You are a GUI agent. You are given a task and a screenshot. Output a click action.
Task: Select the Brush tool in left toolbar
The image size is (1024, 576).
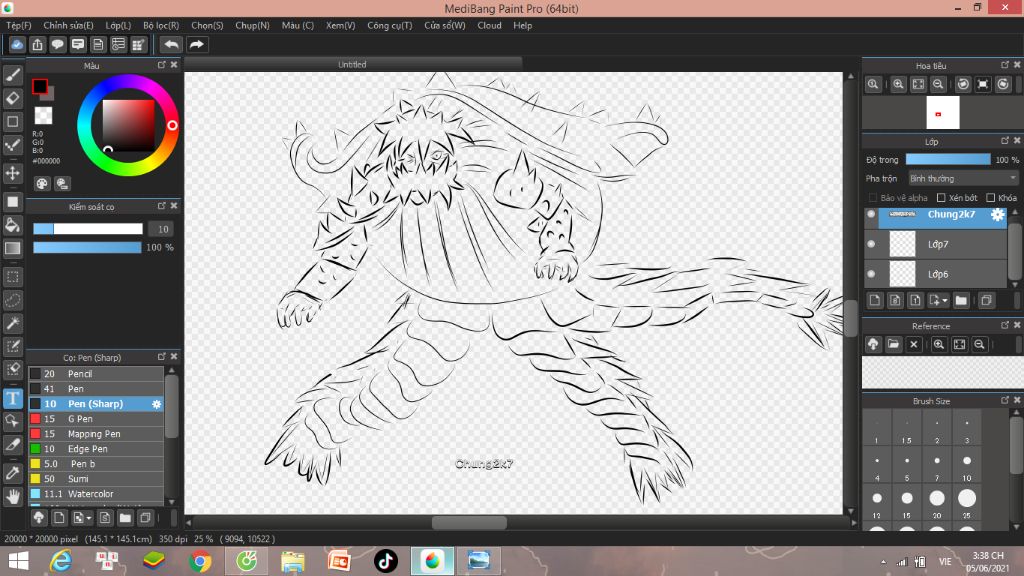(x=12, y=75)
